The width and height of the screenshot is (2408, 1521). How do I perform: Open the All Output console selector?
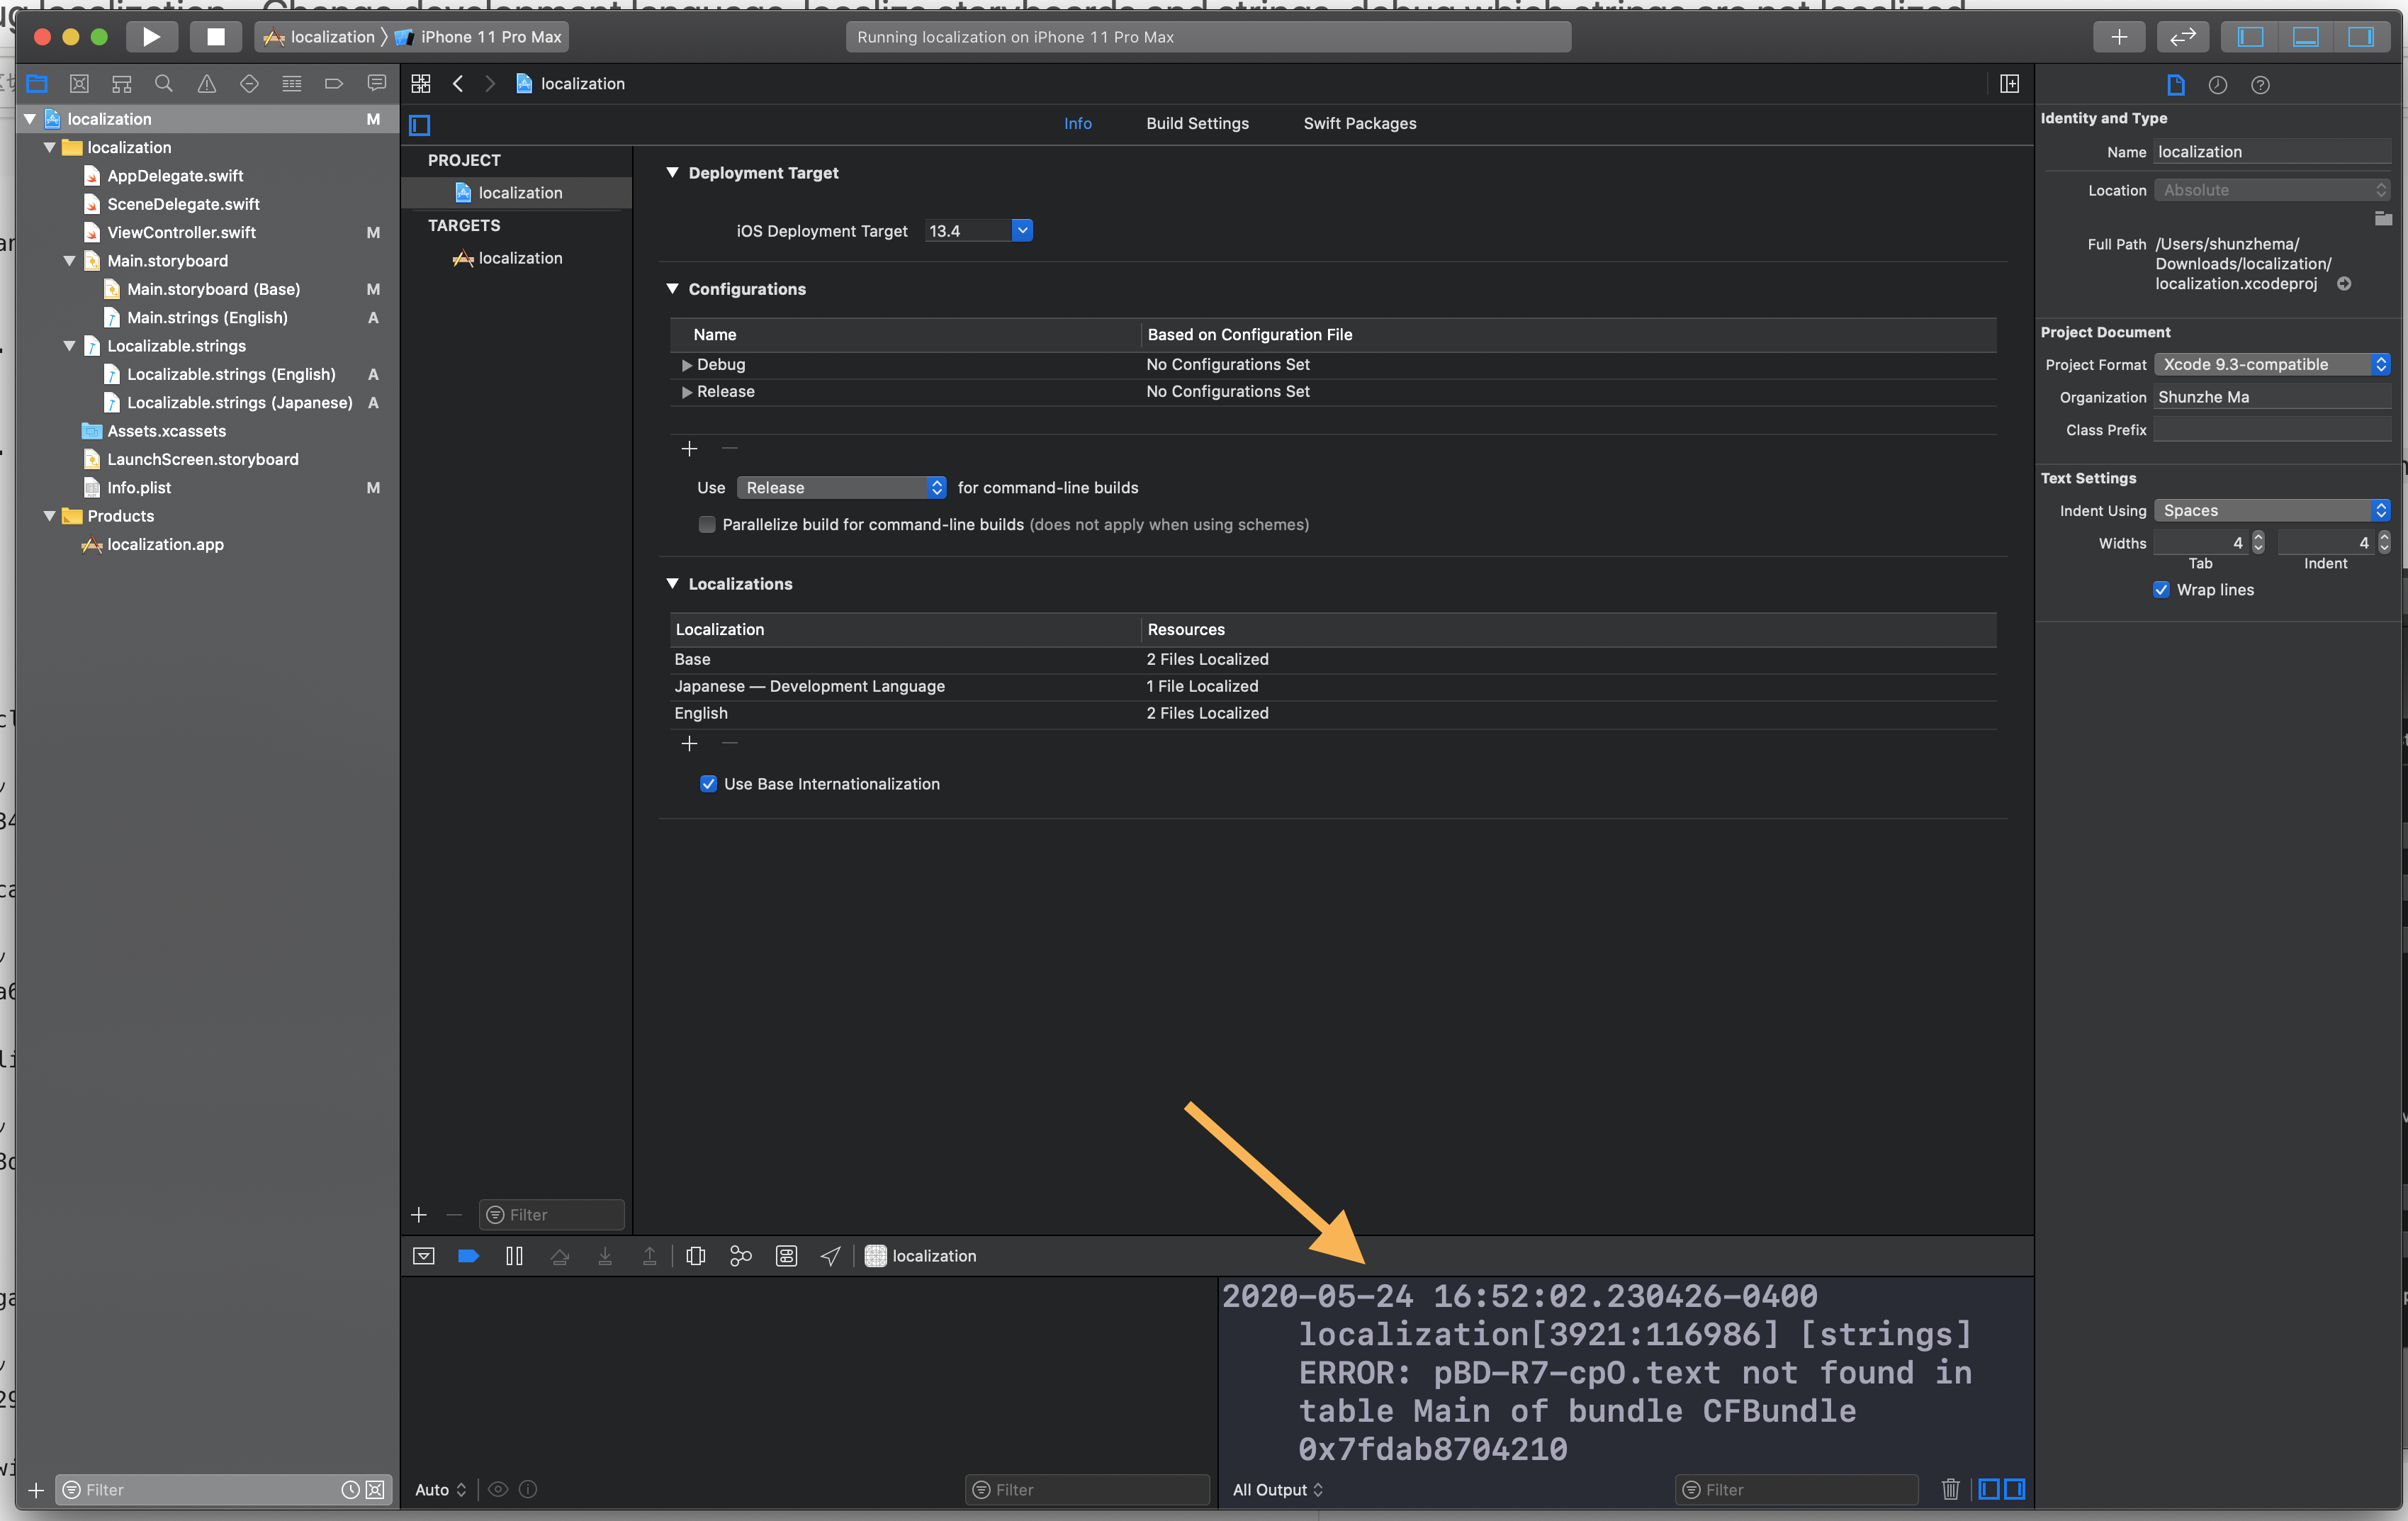1278,1490
